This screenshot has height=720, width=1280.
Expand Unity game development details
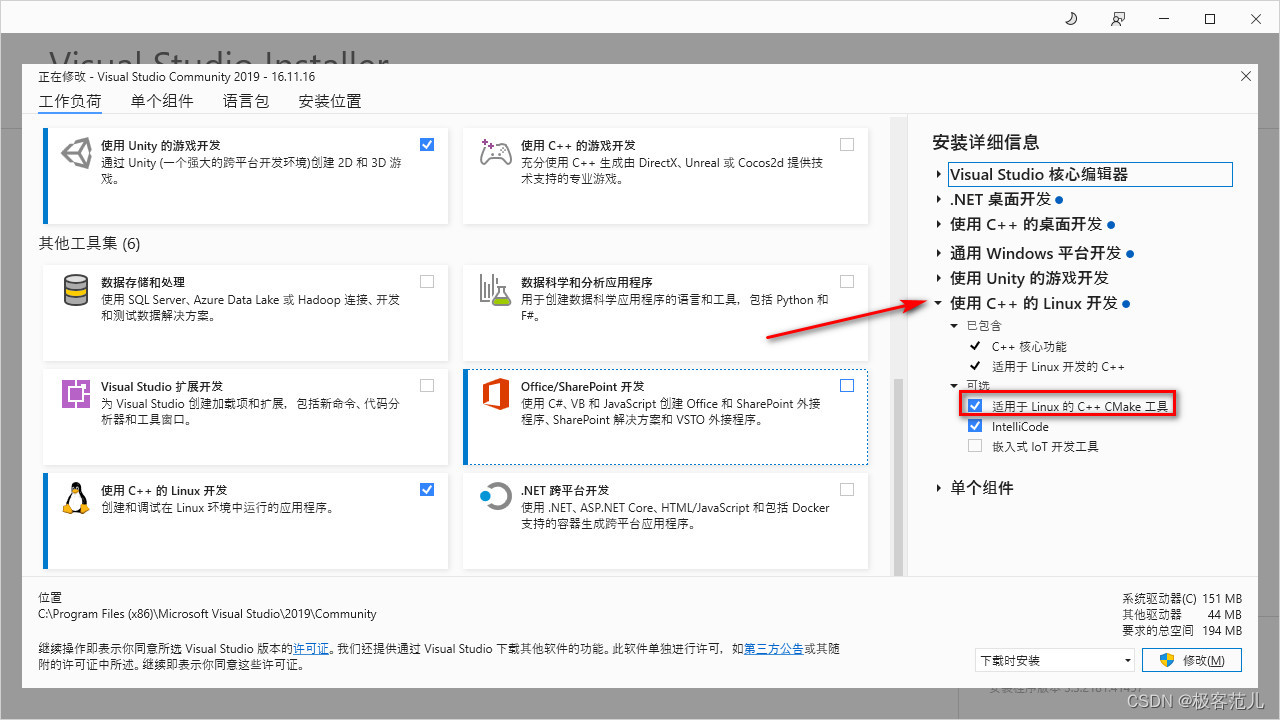tap(939, 278)
